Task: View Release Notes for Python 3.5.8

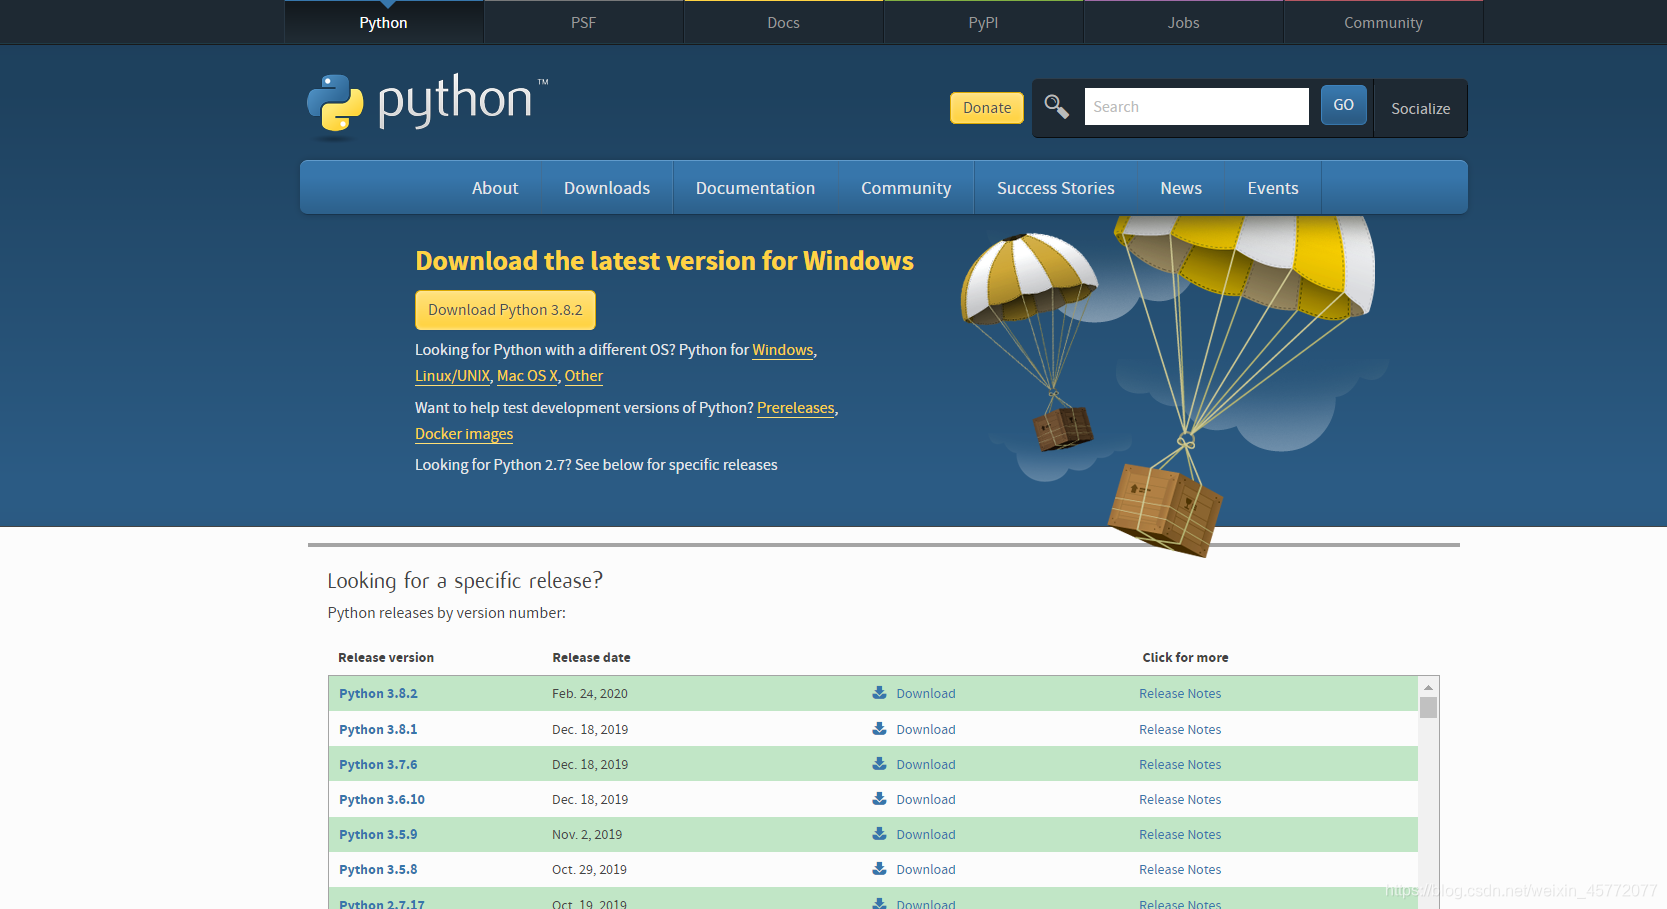Action: (x=1180, y=869)
